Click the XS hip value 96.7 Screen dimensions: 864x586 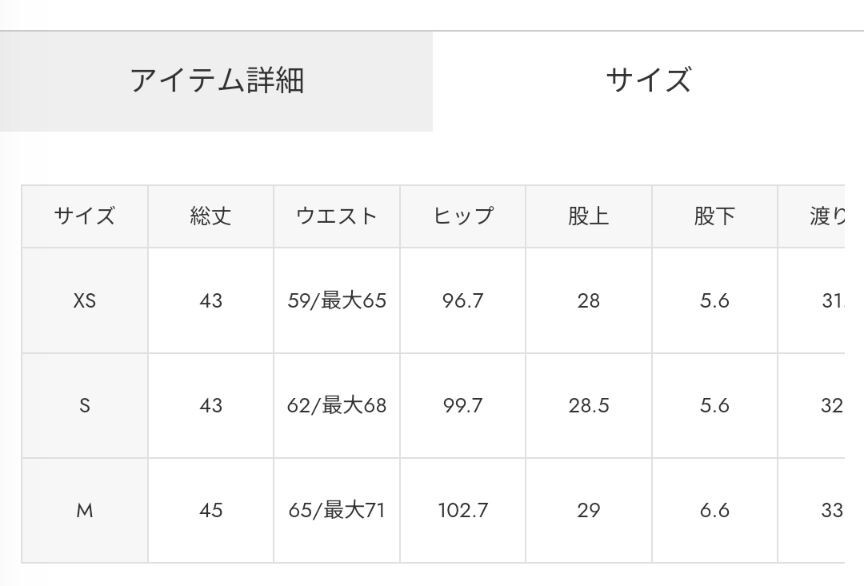tap(463, 300)
